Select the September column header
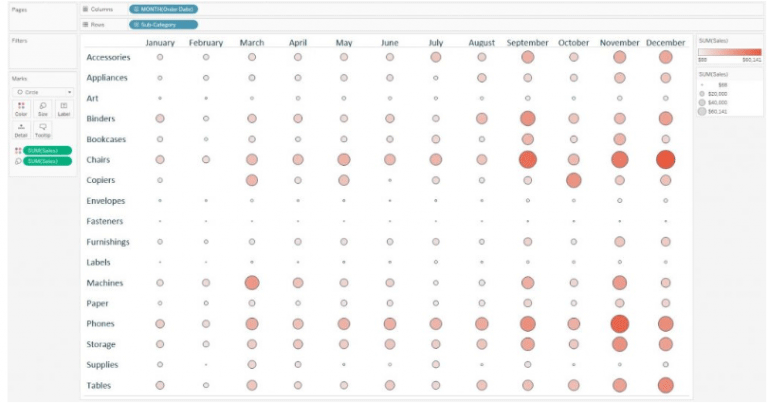Viewport: 768px width, 403px height. [527, 43]
